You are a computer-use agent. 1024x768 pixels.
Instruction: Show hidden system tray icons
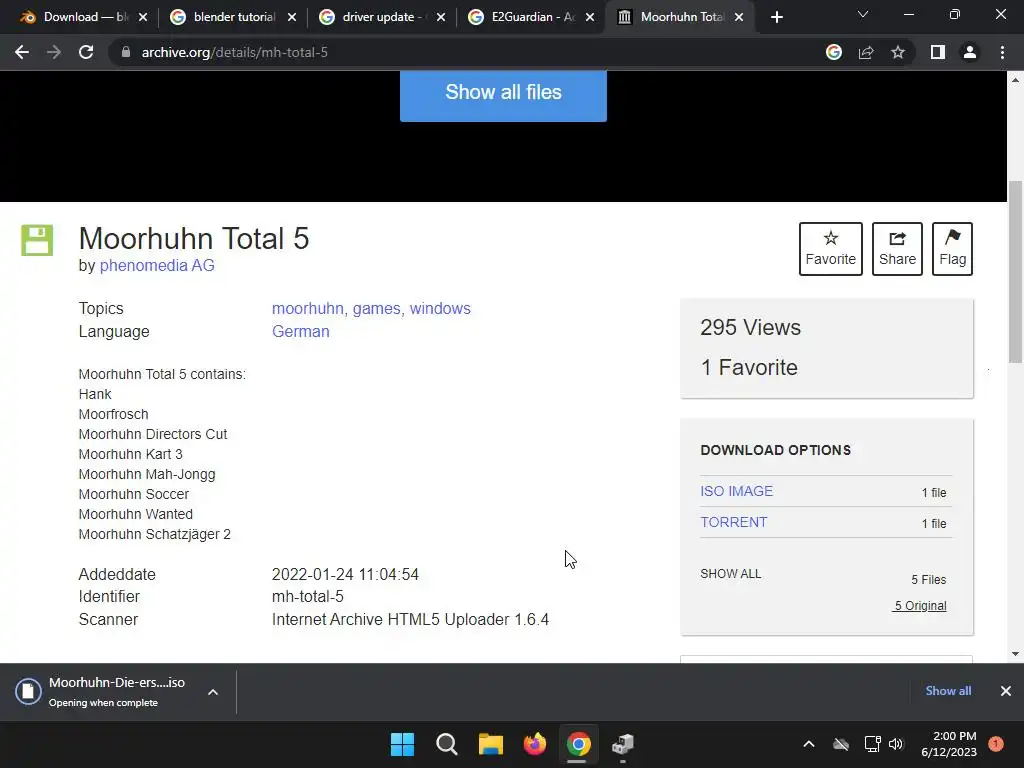808,744
